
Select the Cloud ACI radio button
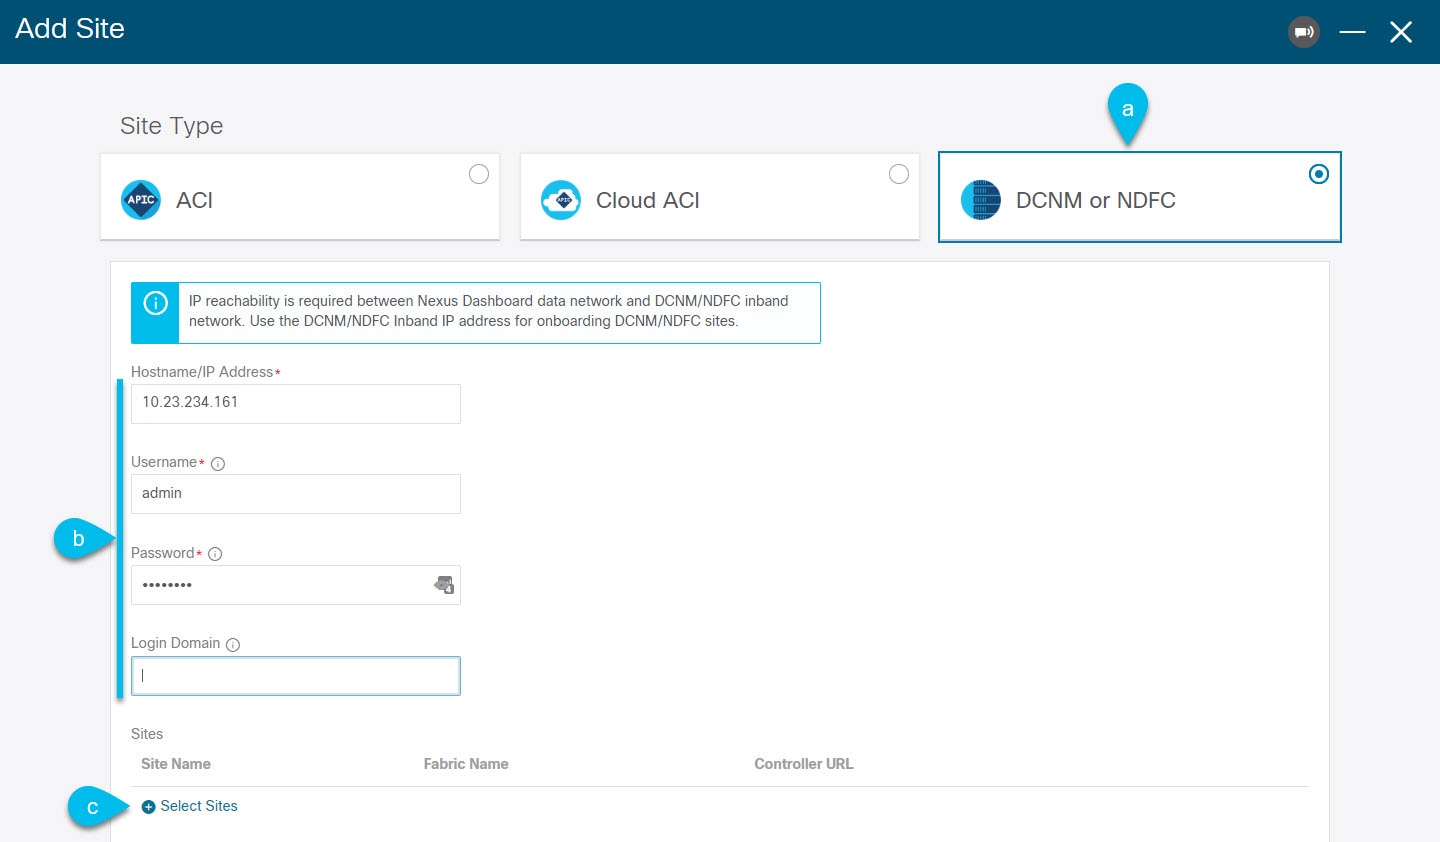tap(899, 174)
